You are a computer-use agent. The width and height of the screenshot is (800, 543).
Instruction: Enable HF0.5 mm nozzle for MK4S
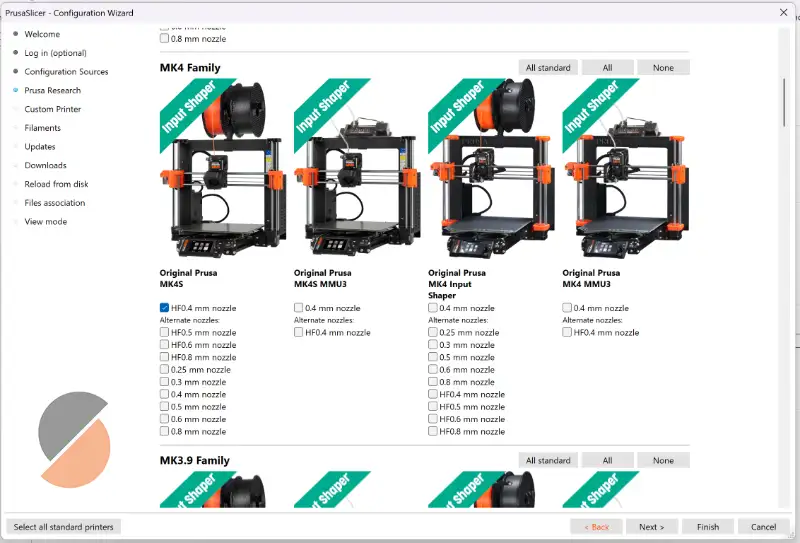(164, 332)
